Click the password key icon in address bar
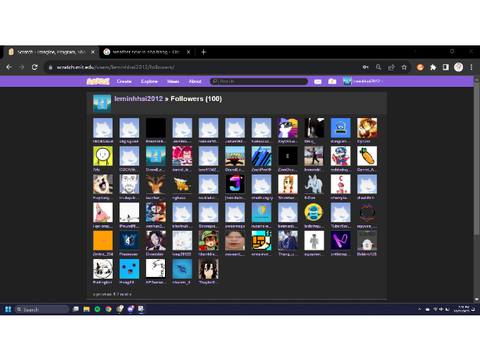The height and width of the screenshot is (360, 480). point(366,67)
